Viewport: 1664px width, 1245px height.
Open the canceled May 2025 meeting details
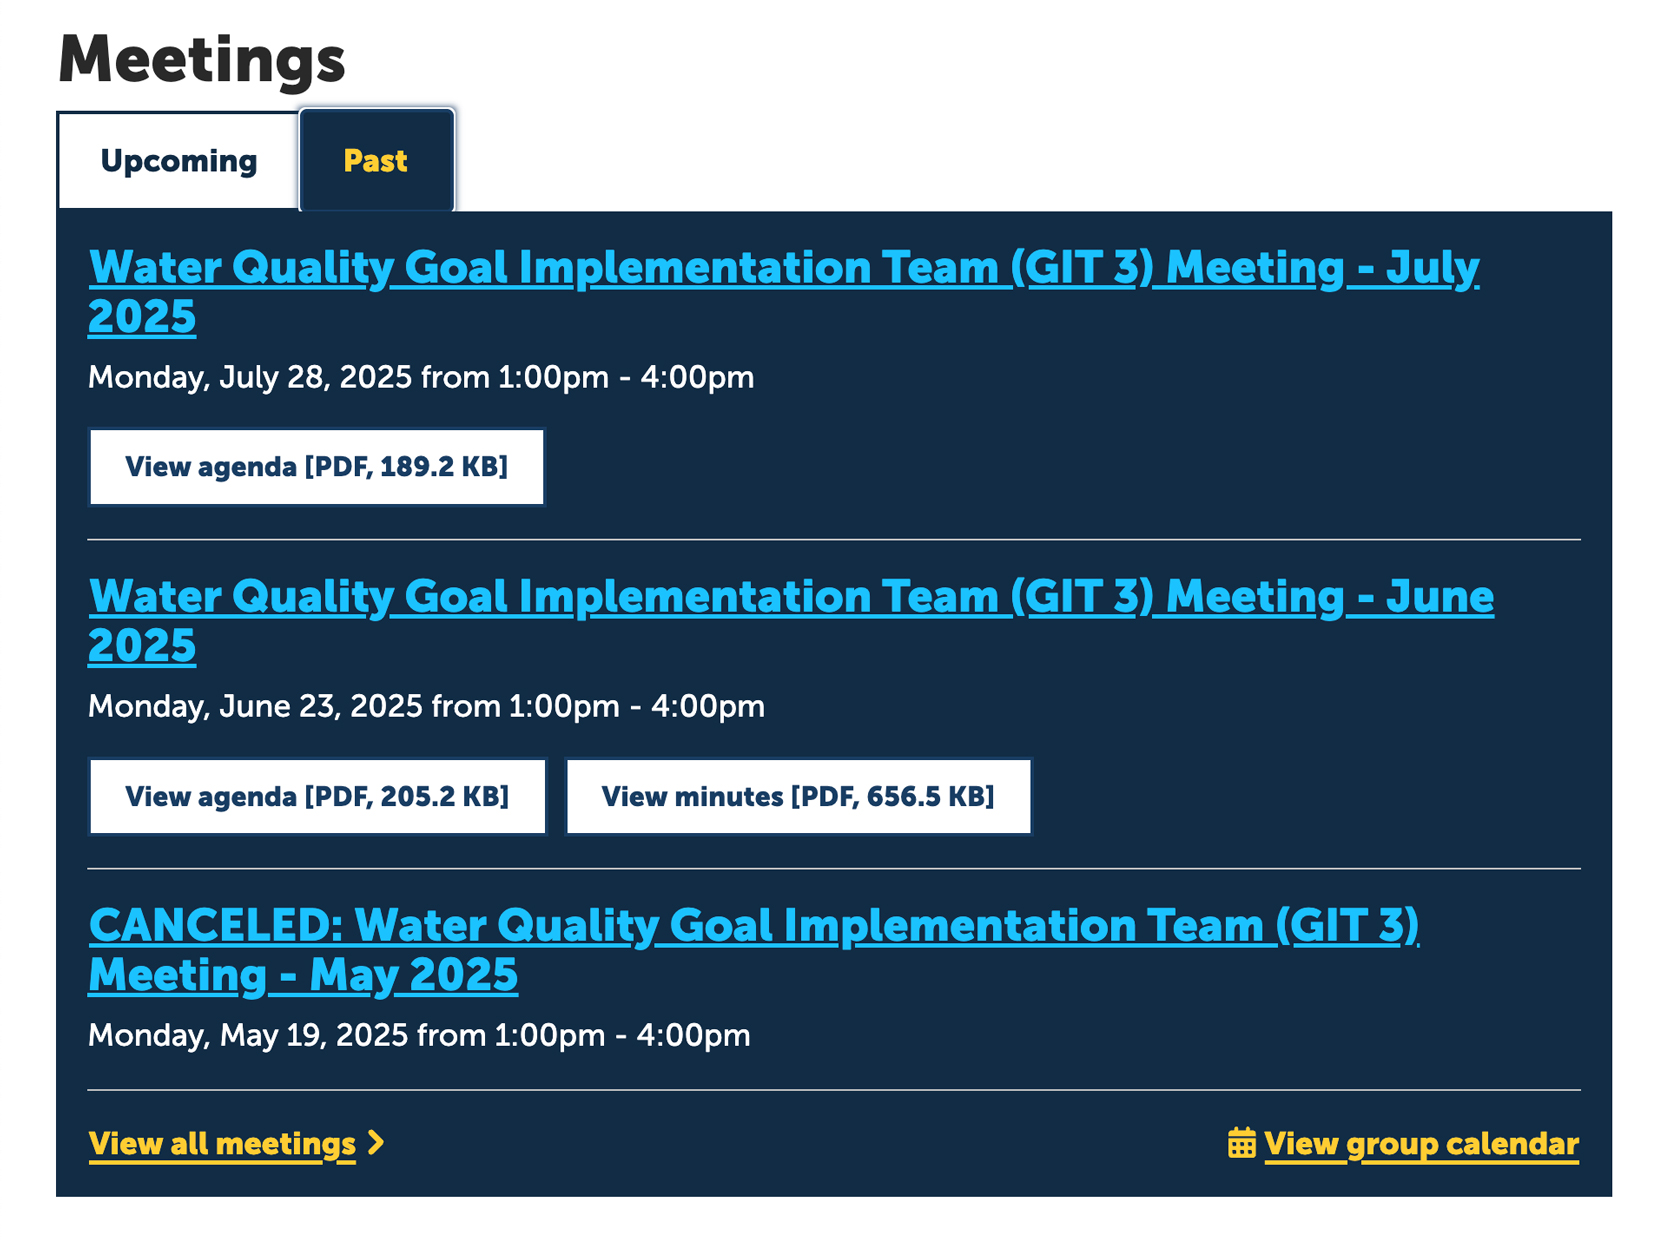point(754,925)
